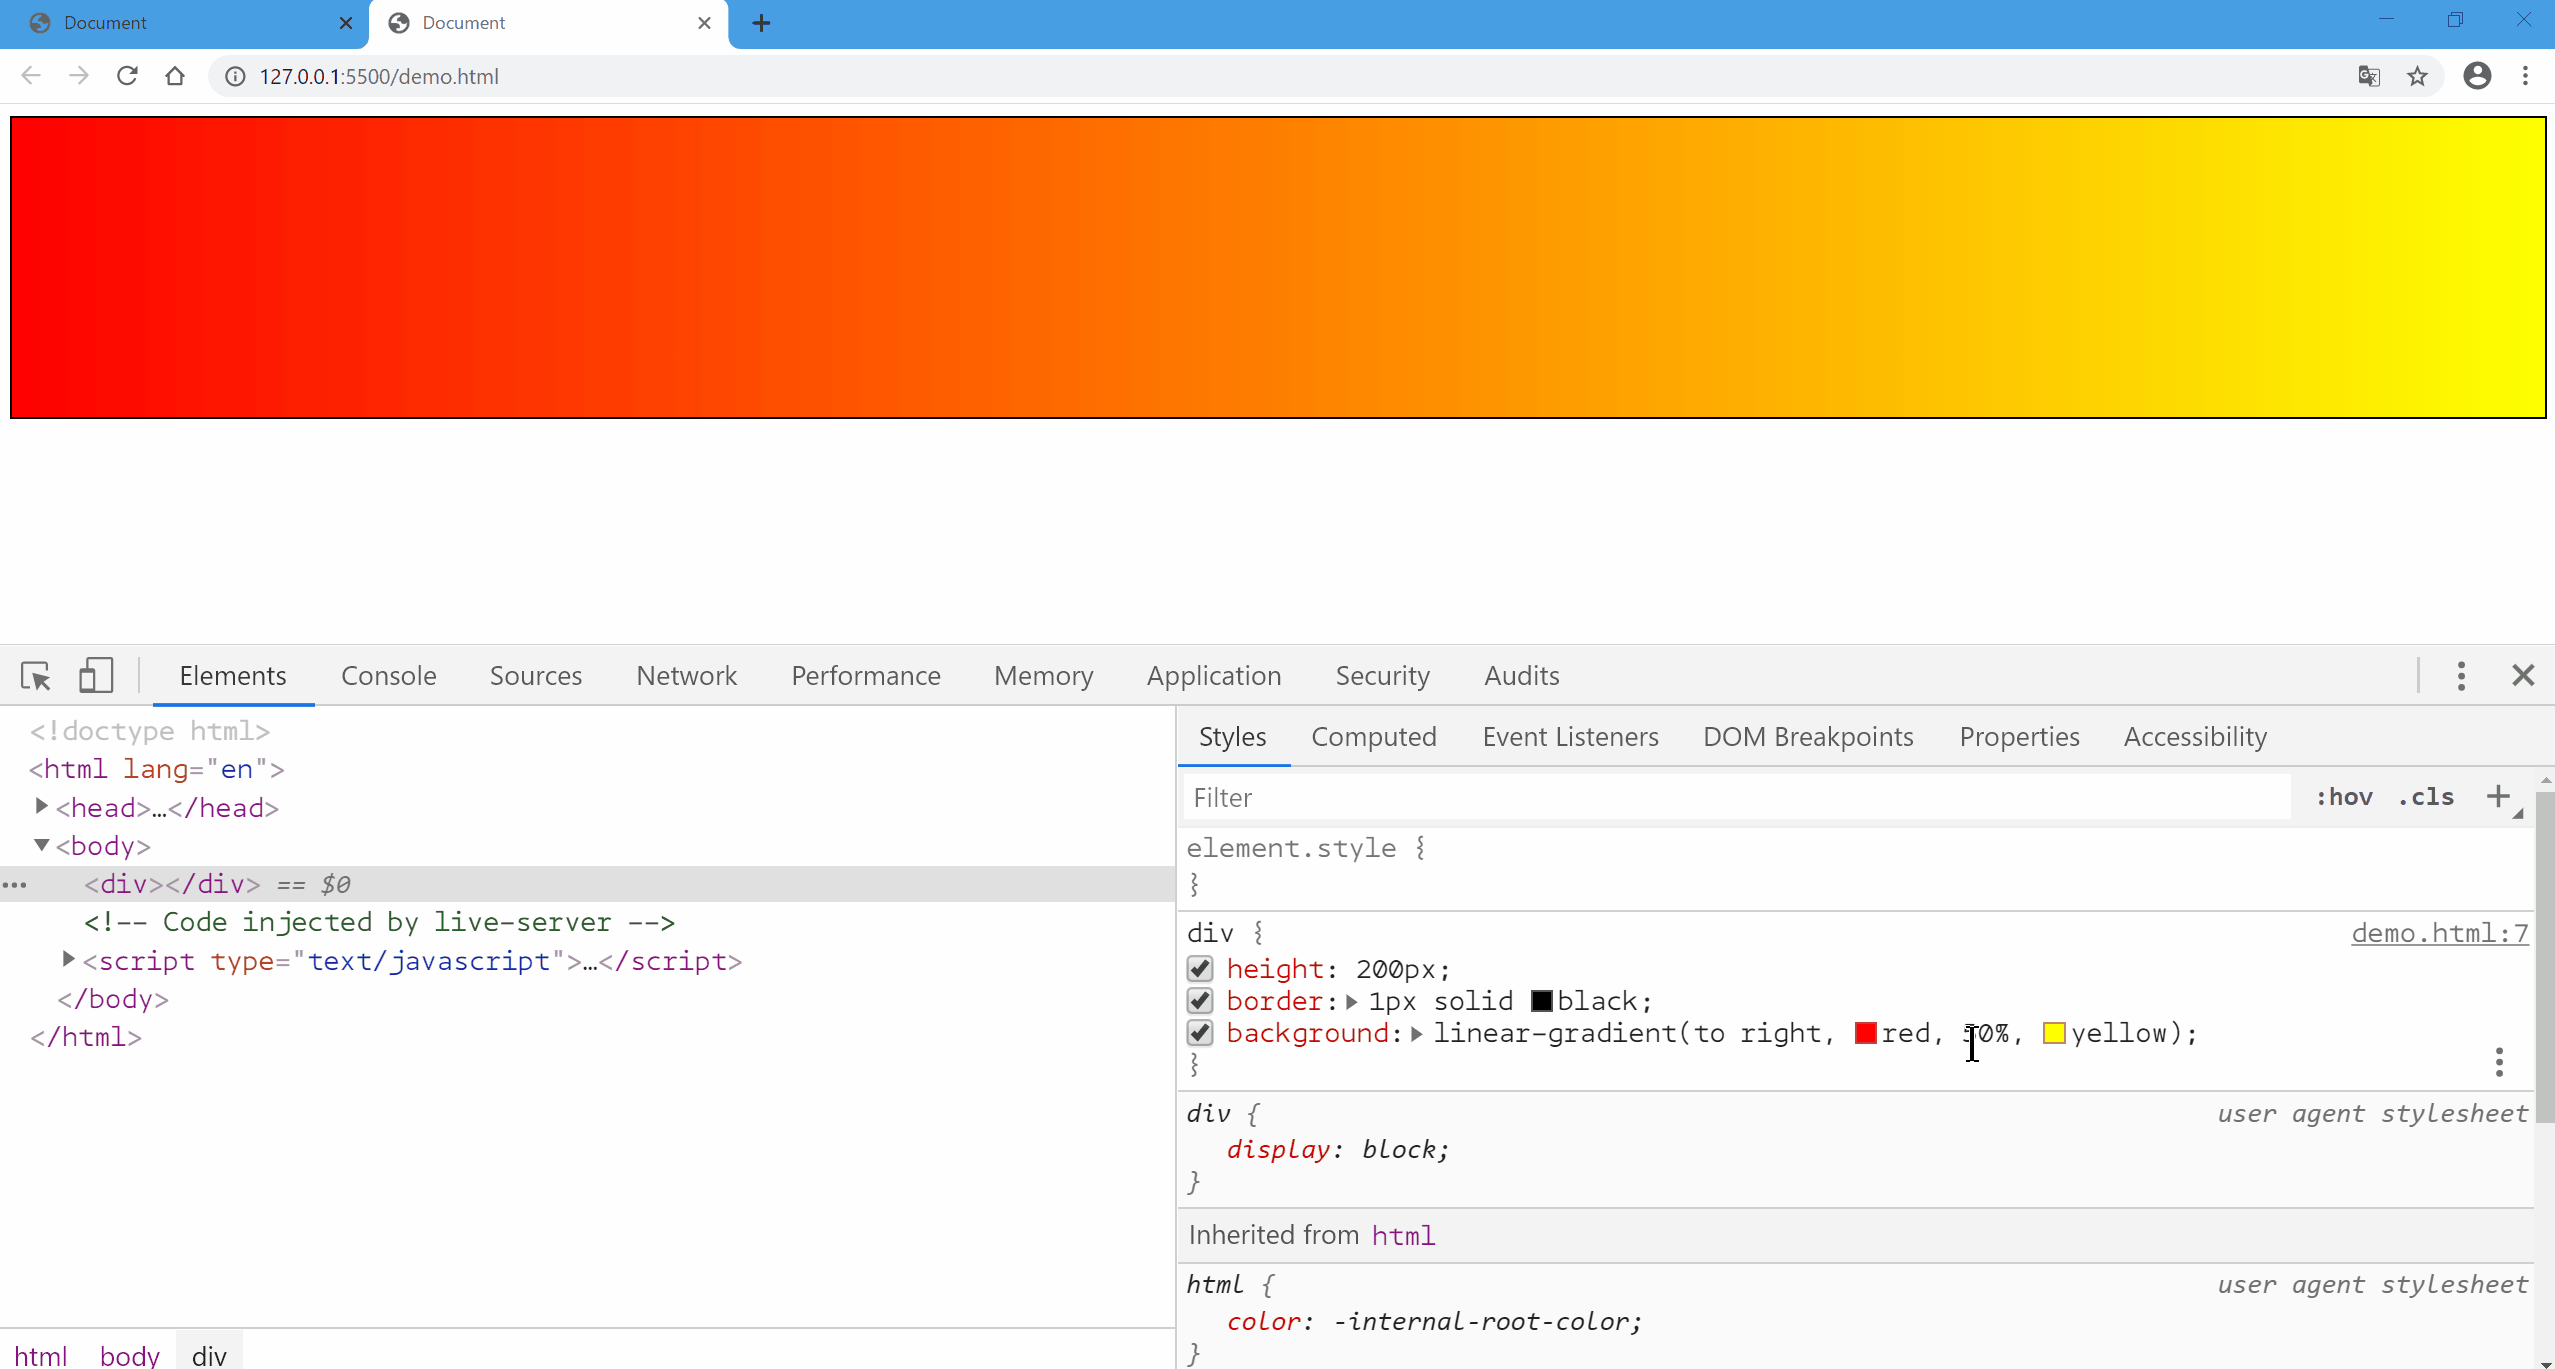Open the demo.html:7 source link
Screen dimensions: 2555x1369
point(2440,933)
